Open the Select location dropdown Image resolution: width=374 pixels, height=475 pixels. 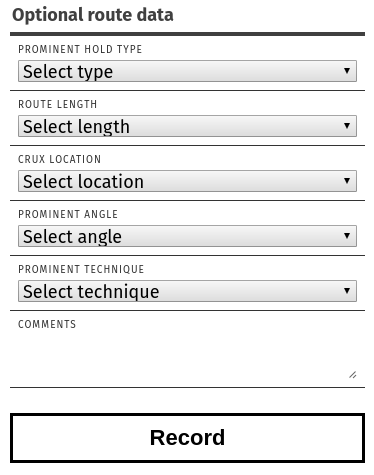click(187, 181)
